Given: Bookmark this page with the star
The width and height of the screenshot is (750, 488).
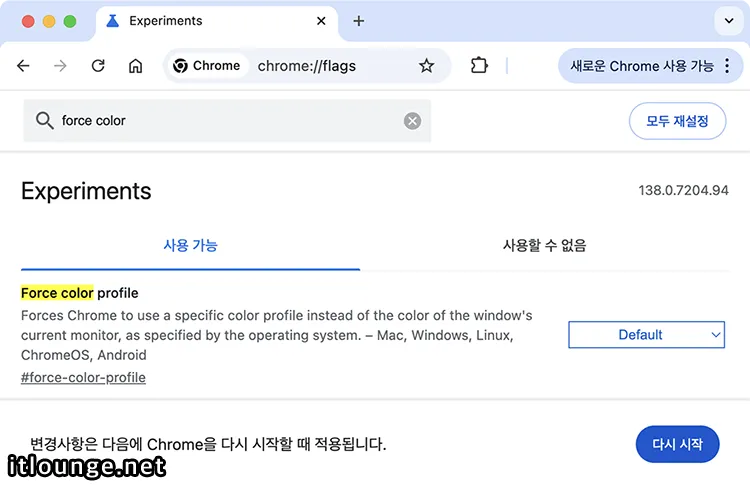Looking at the screenshot, I should 426,66.
